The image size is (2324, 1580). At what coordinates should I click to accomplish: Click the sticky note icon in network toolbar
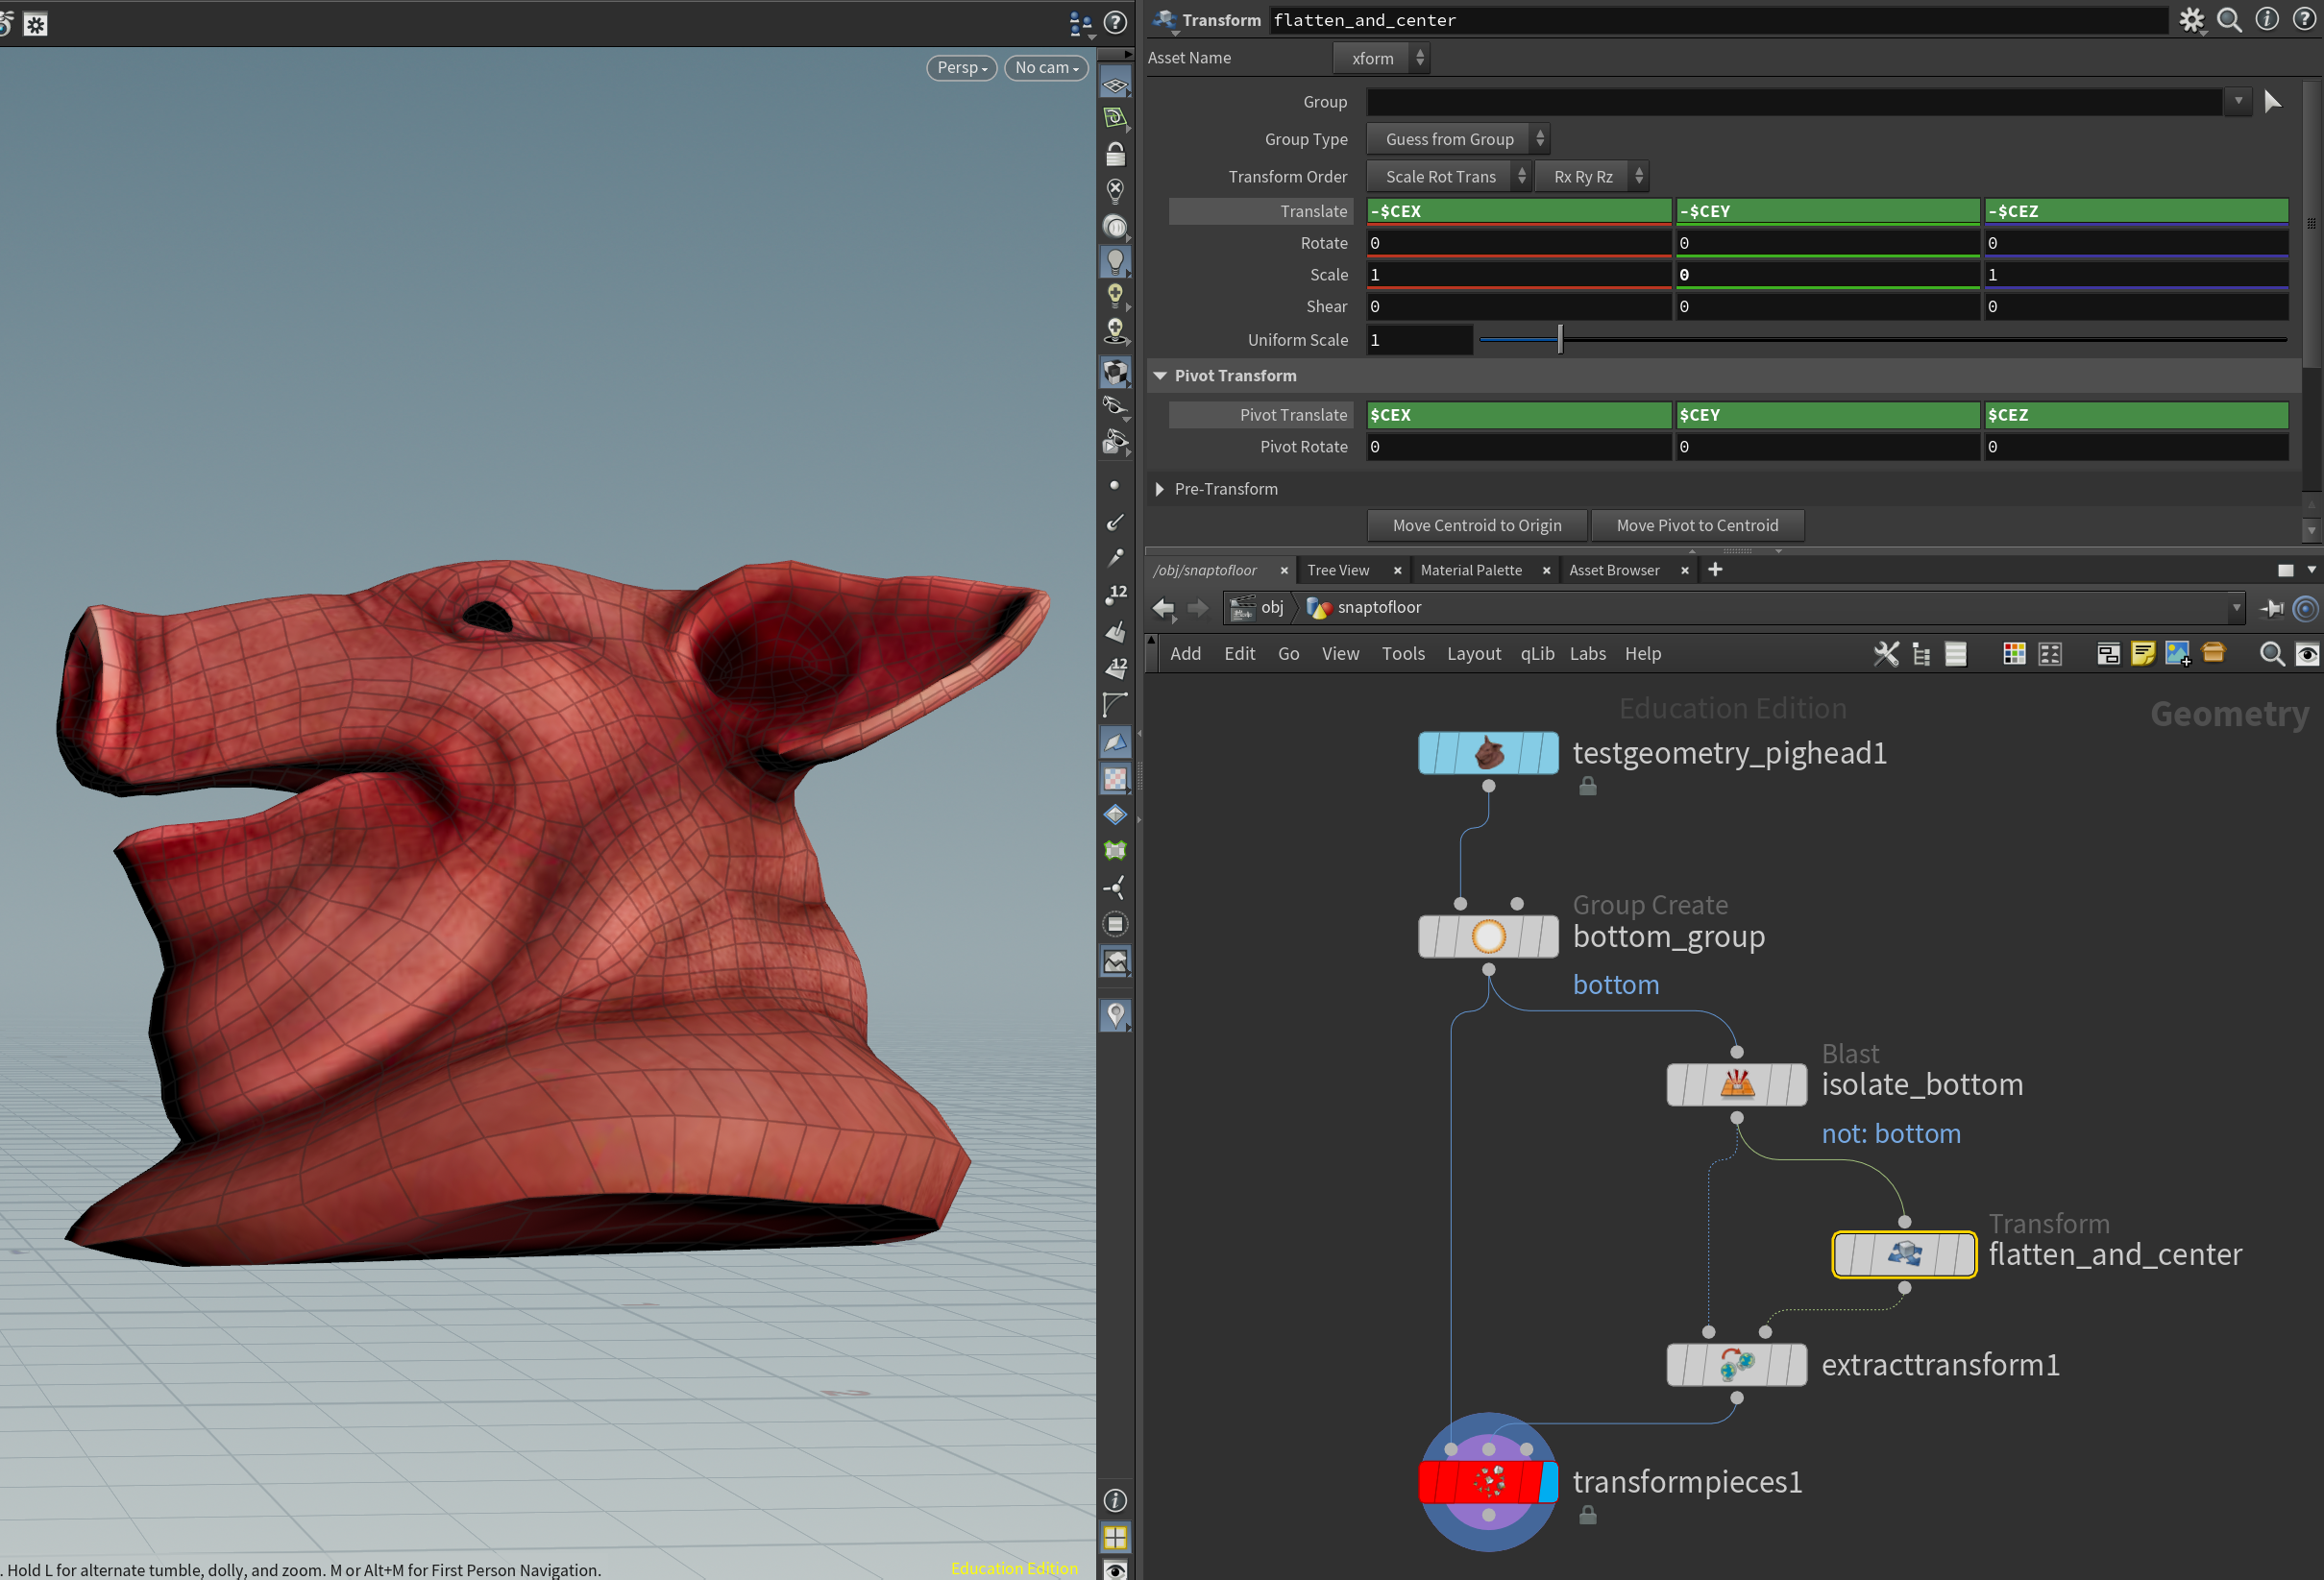click(2142, 654)
